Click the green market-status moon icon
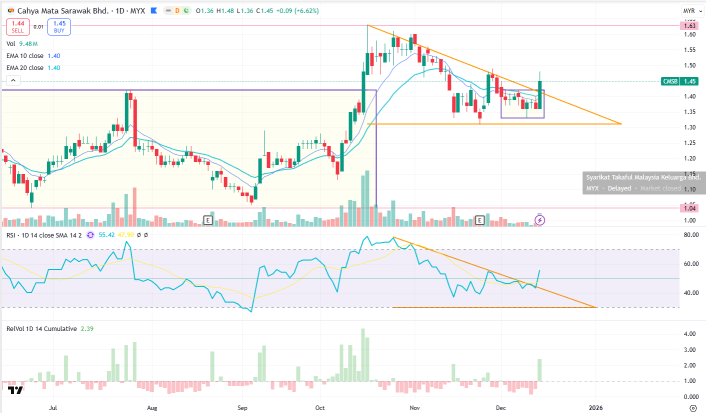 point(185,10)
